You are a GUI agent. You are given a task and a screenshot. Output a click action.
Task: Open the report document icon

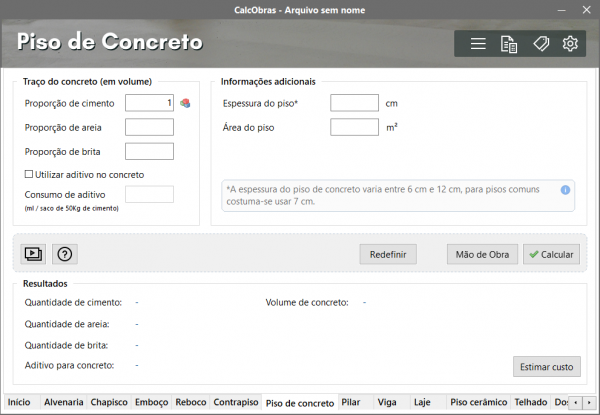509,44
